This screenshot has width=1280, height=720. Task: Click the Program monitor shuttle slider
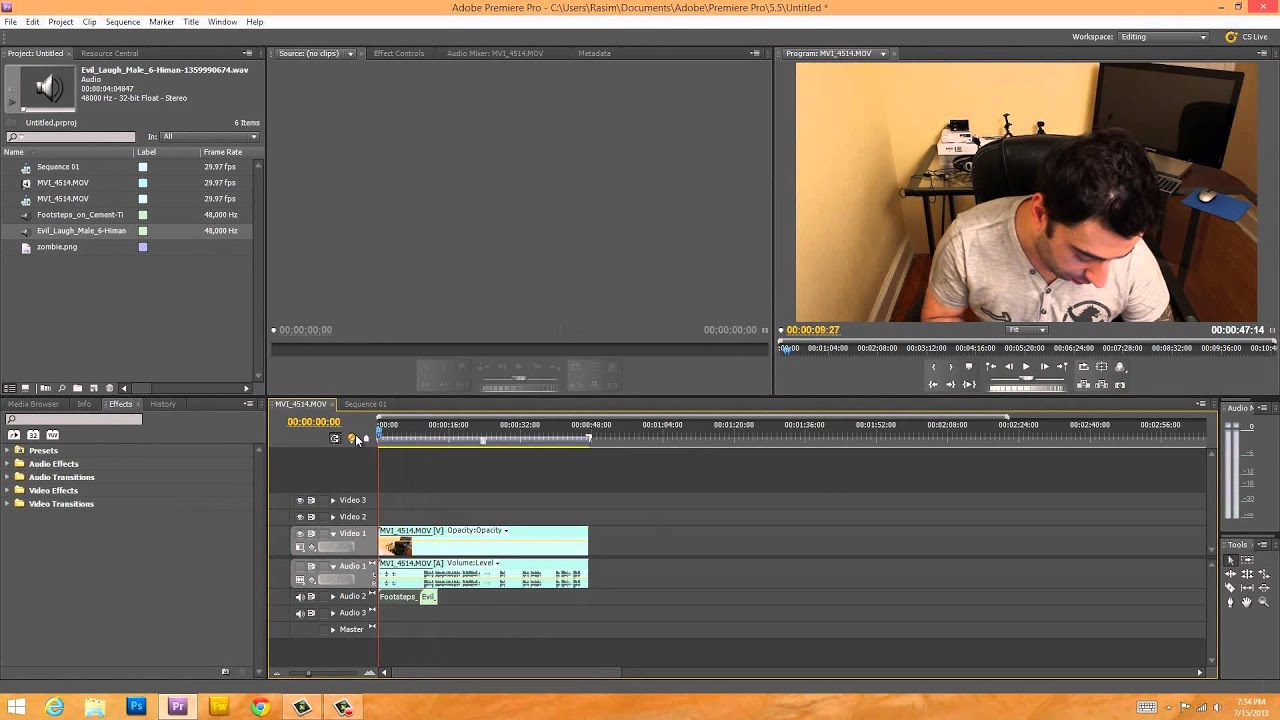[x=1027, y=378]
